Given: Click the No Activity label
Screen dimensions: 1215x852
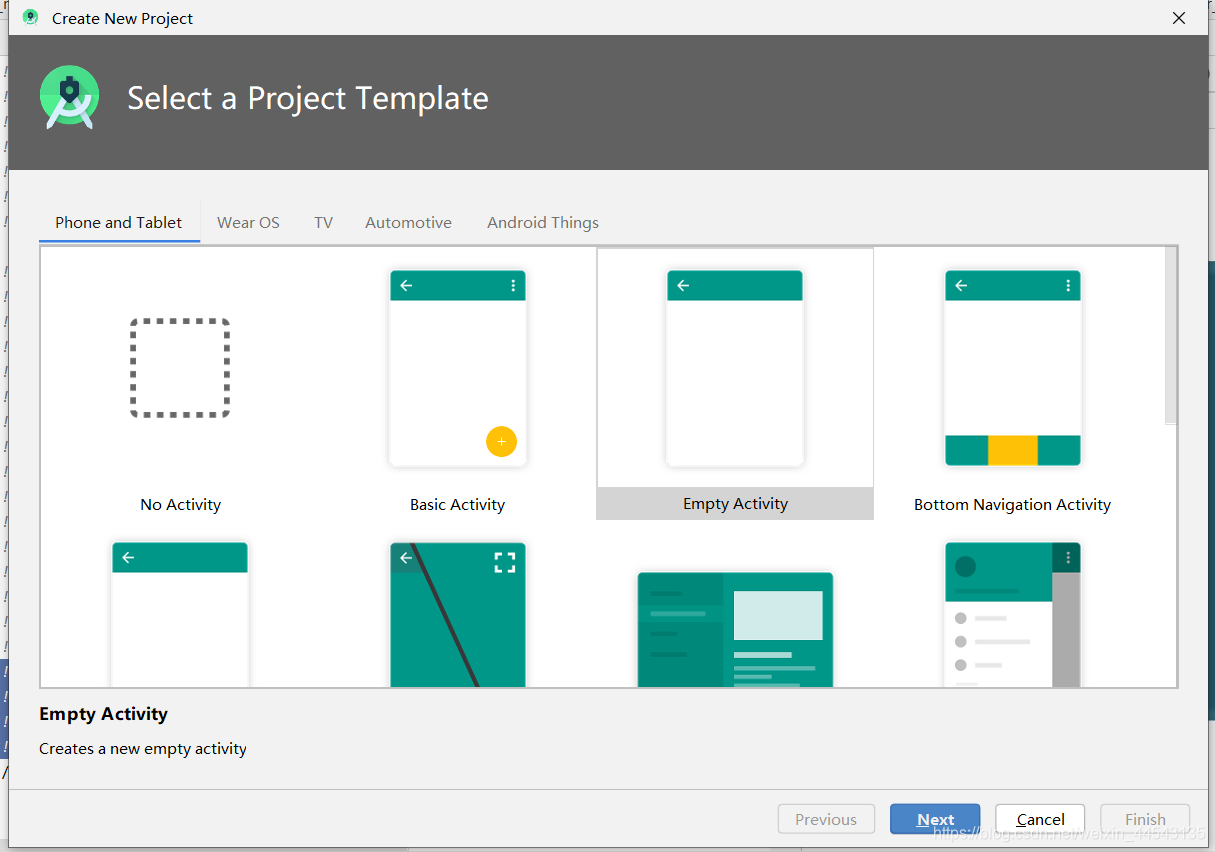Looking at the screenshot, I should click(180, 505).
